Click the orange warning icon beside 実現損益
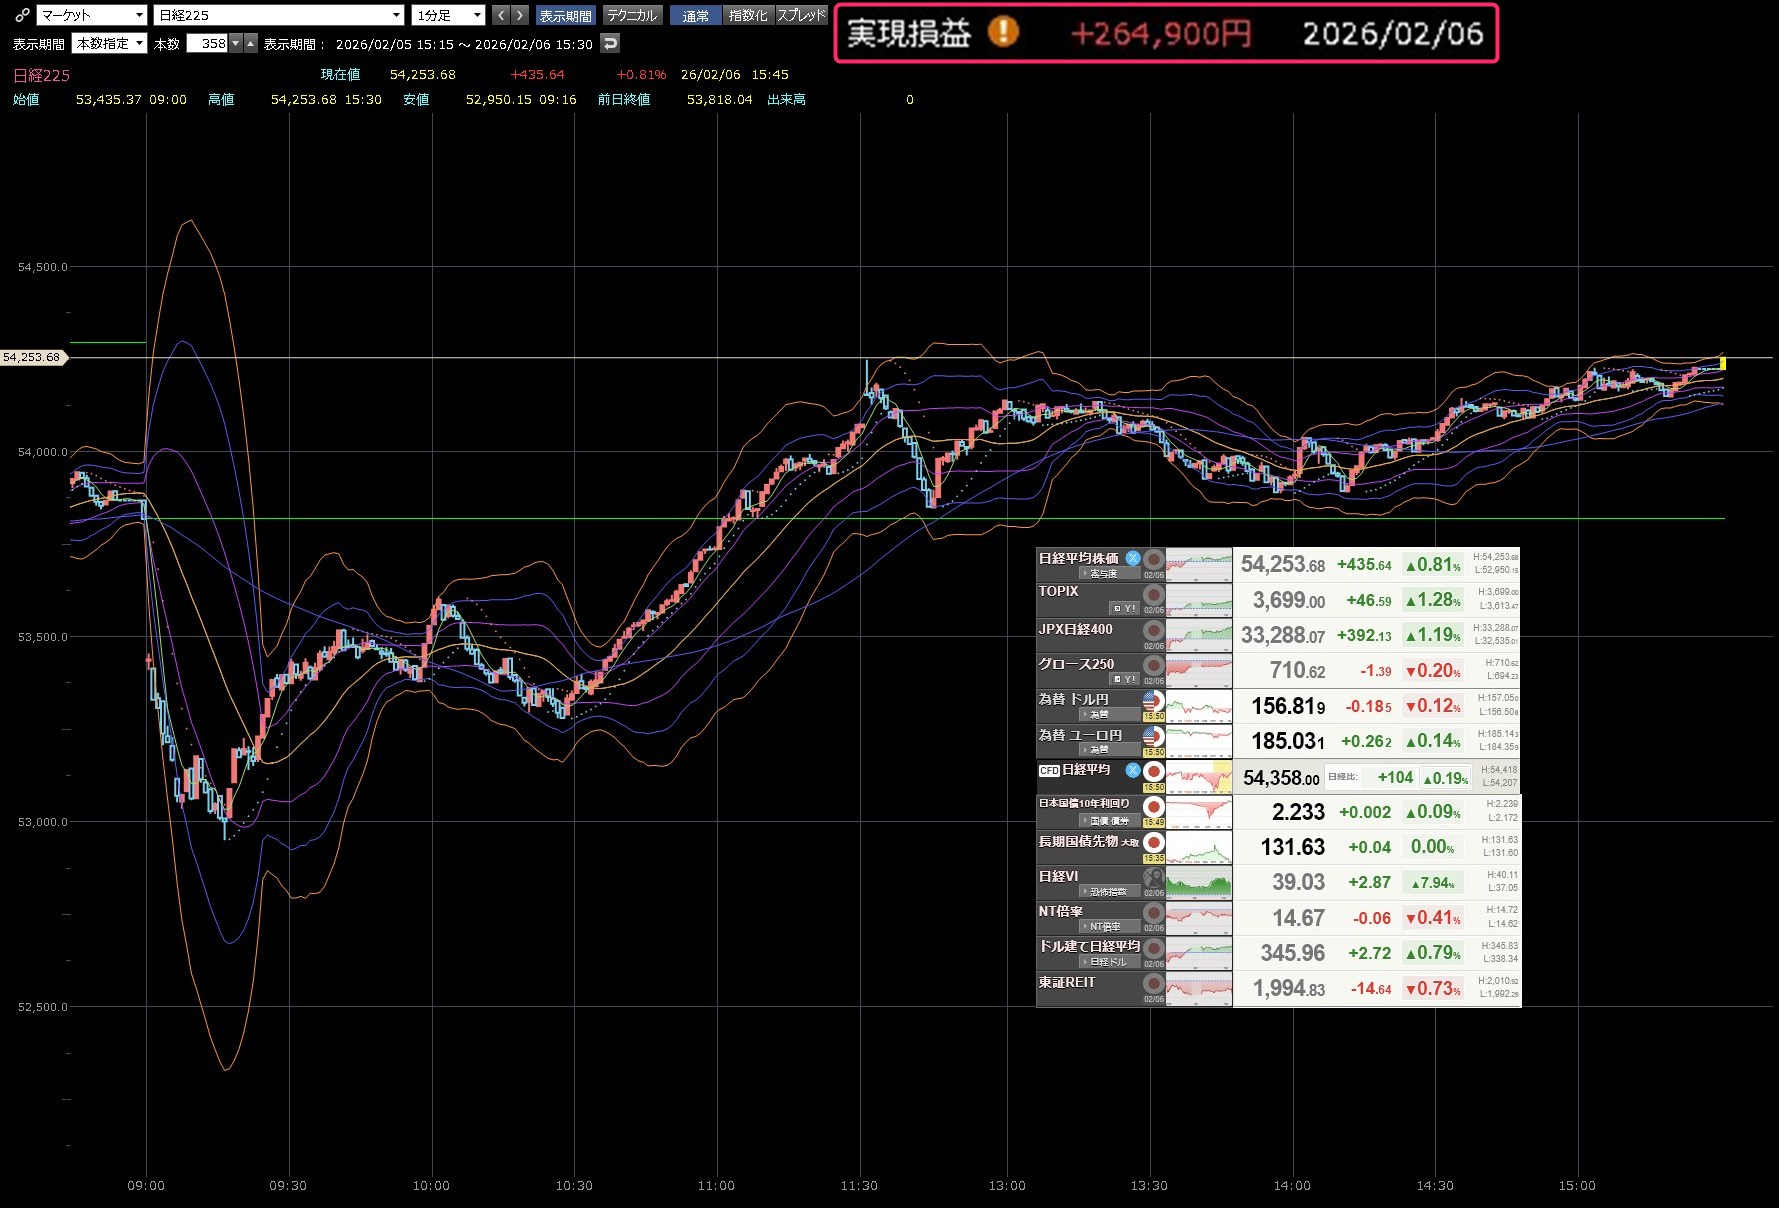Screen dimensions: 1779x1208 click(x=1003, y=32)
